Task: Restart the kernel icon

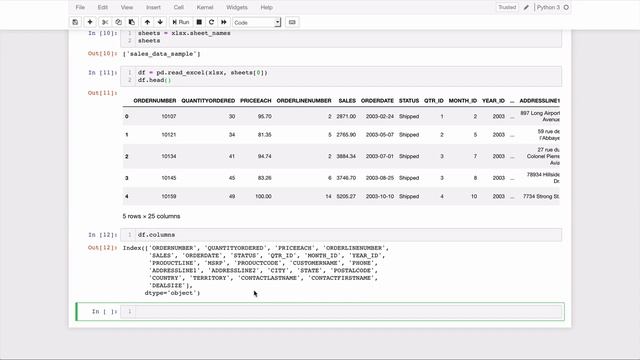Action: pos(211,22)
